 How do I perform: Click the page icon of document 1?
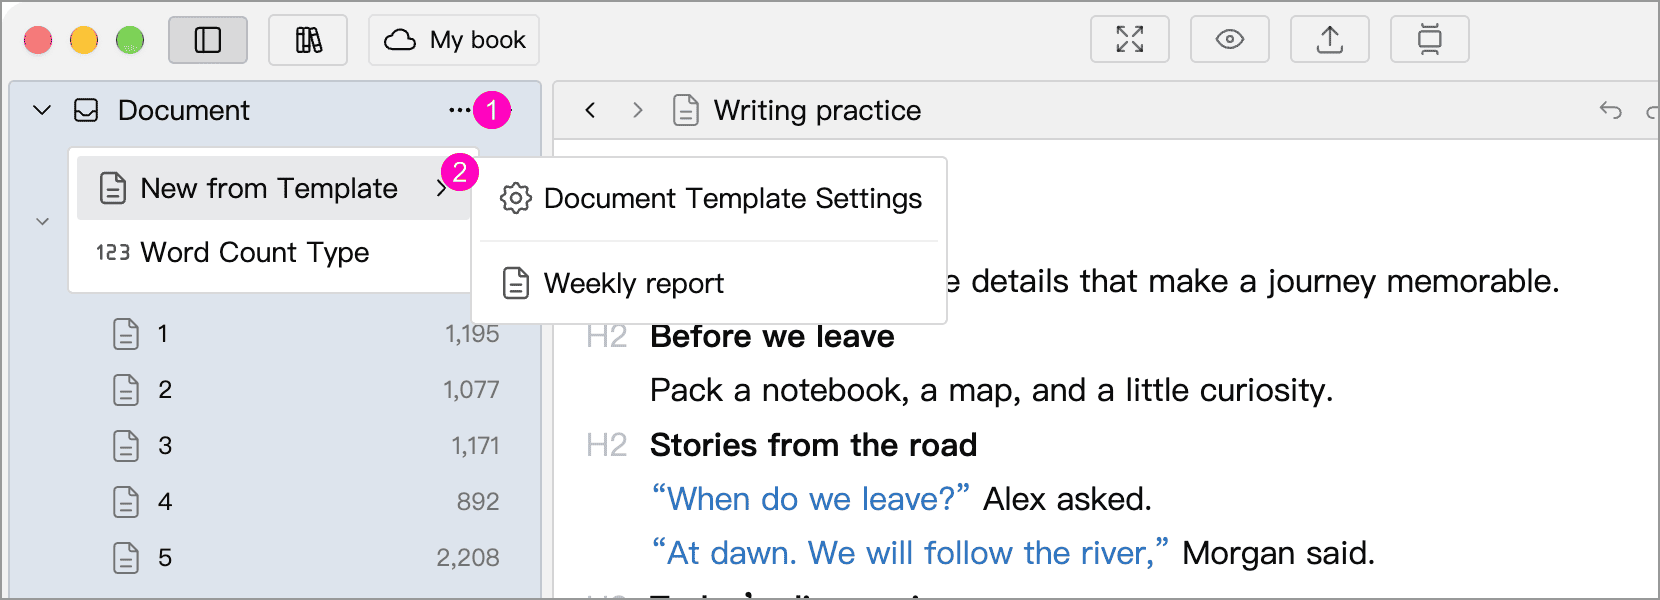click(x=126, y=334)
